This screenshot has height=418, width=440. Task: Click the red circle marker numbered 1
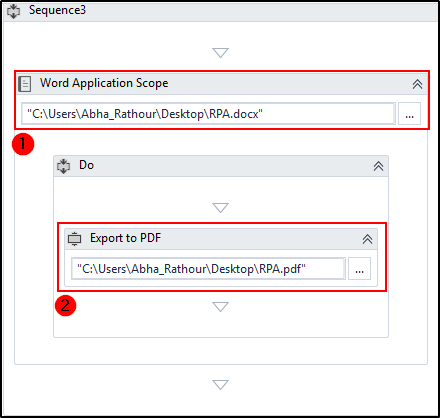pos(23,144)
